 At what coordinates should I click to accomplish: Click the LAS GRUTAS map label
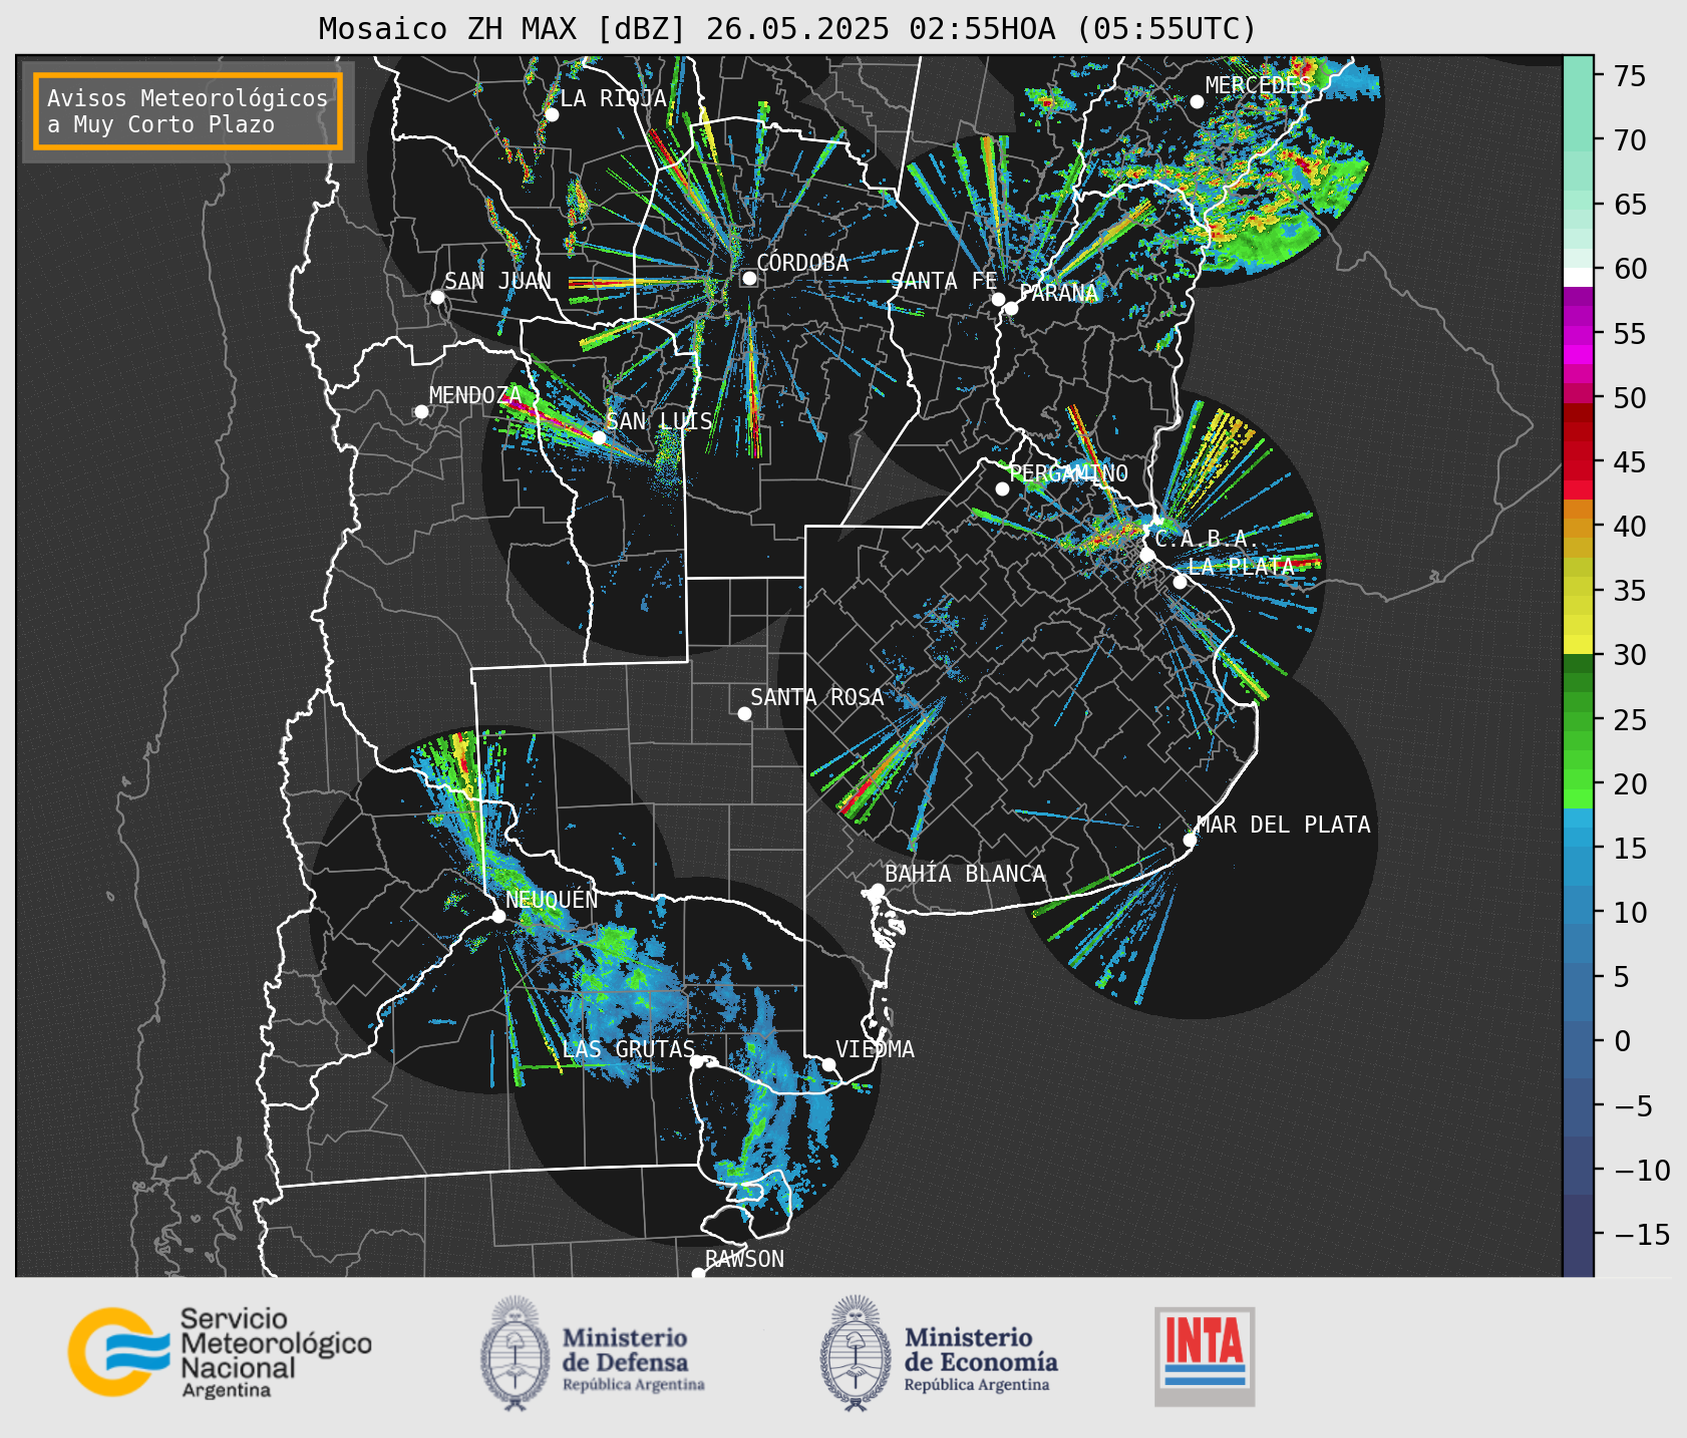pos(628,1049)
